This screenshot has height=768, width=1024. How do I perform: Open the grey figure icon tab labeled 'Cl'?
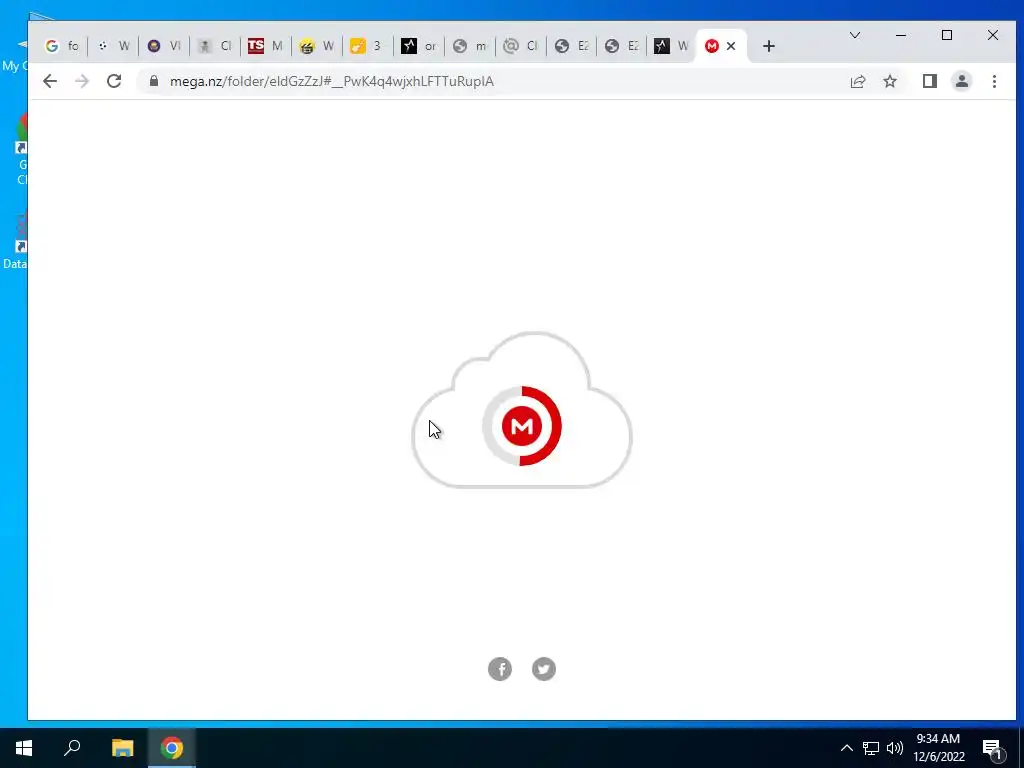[x=214, y=46]
